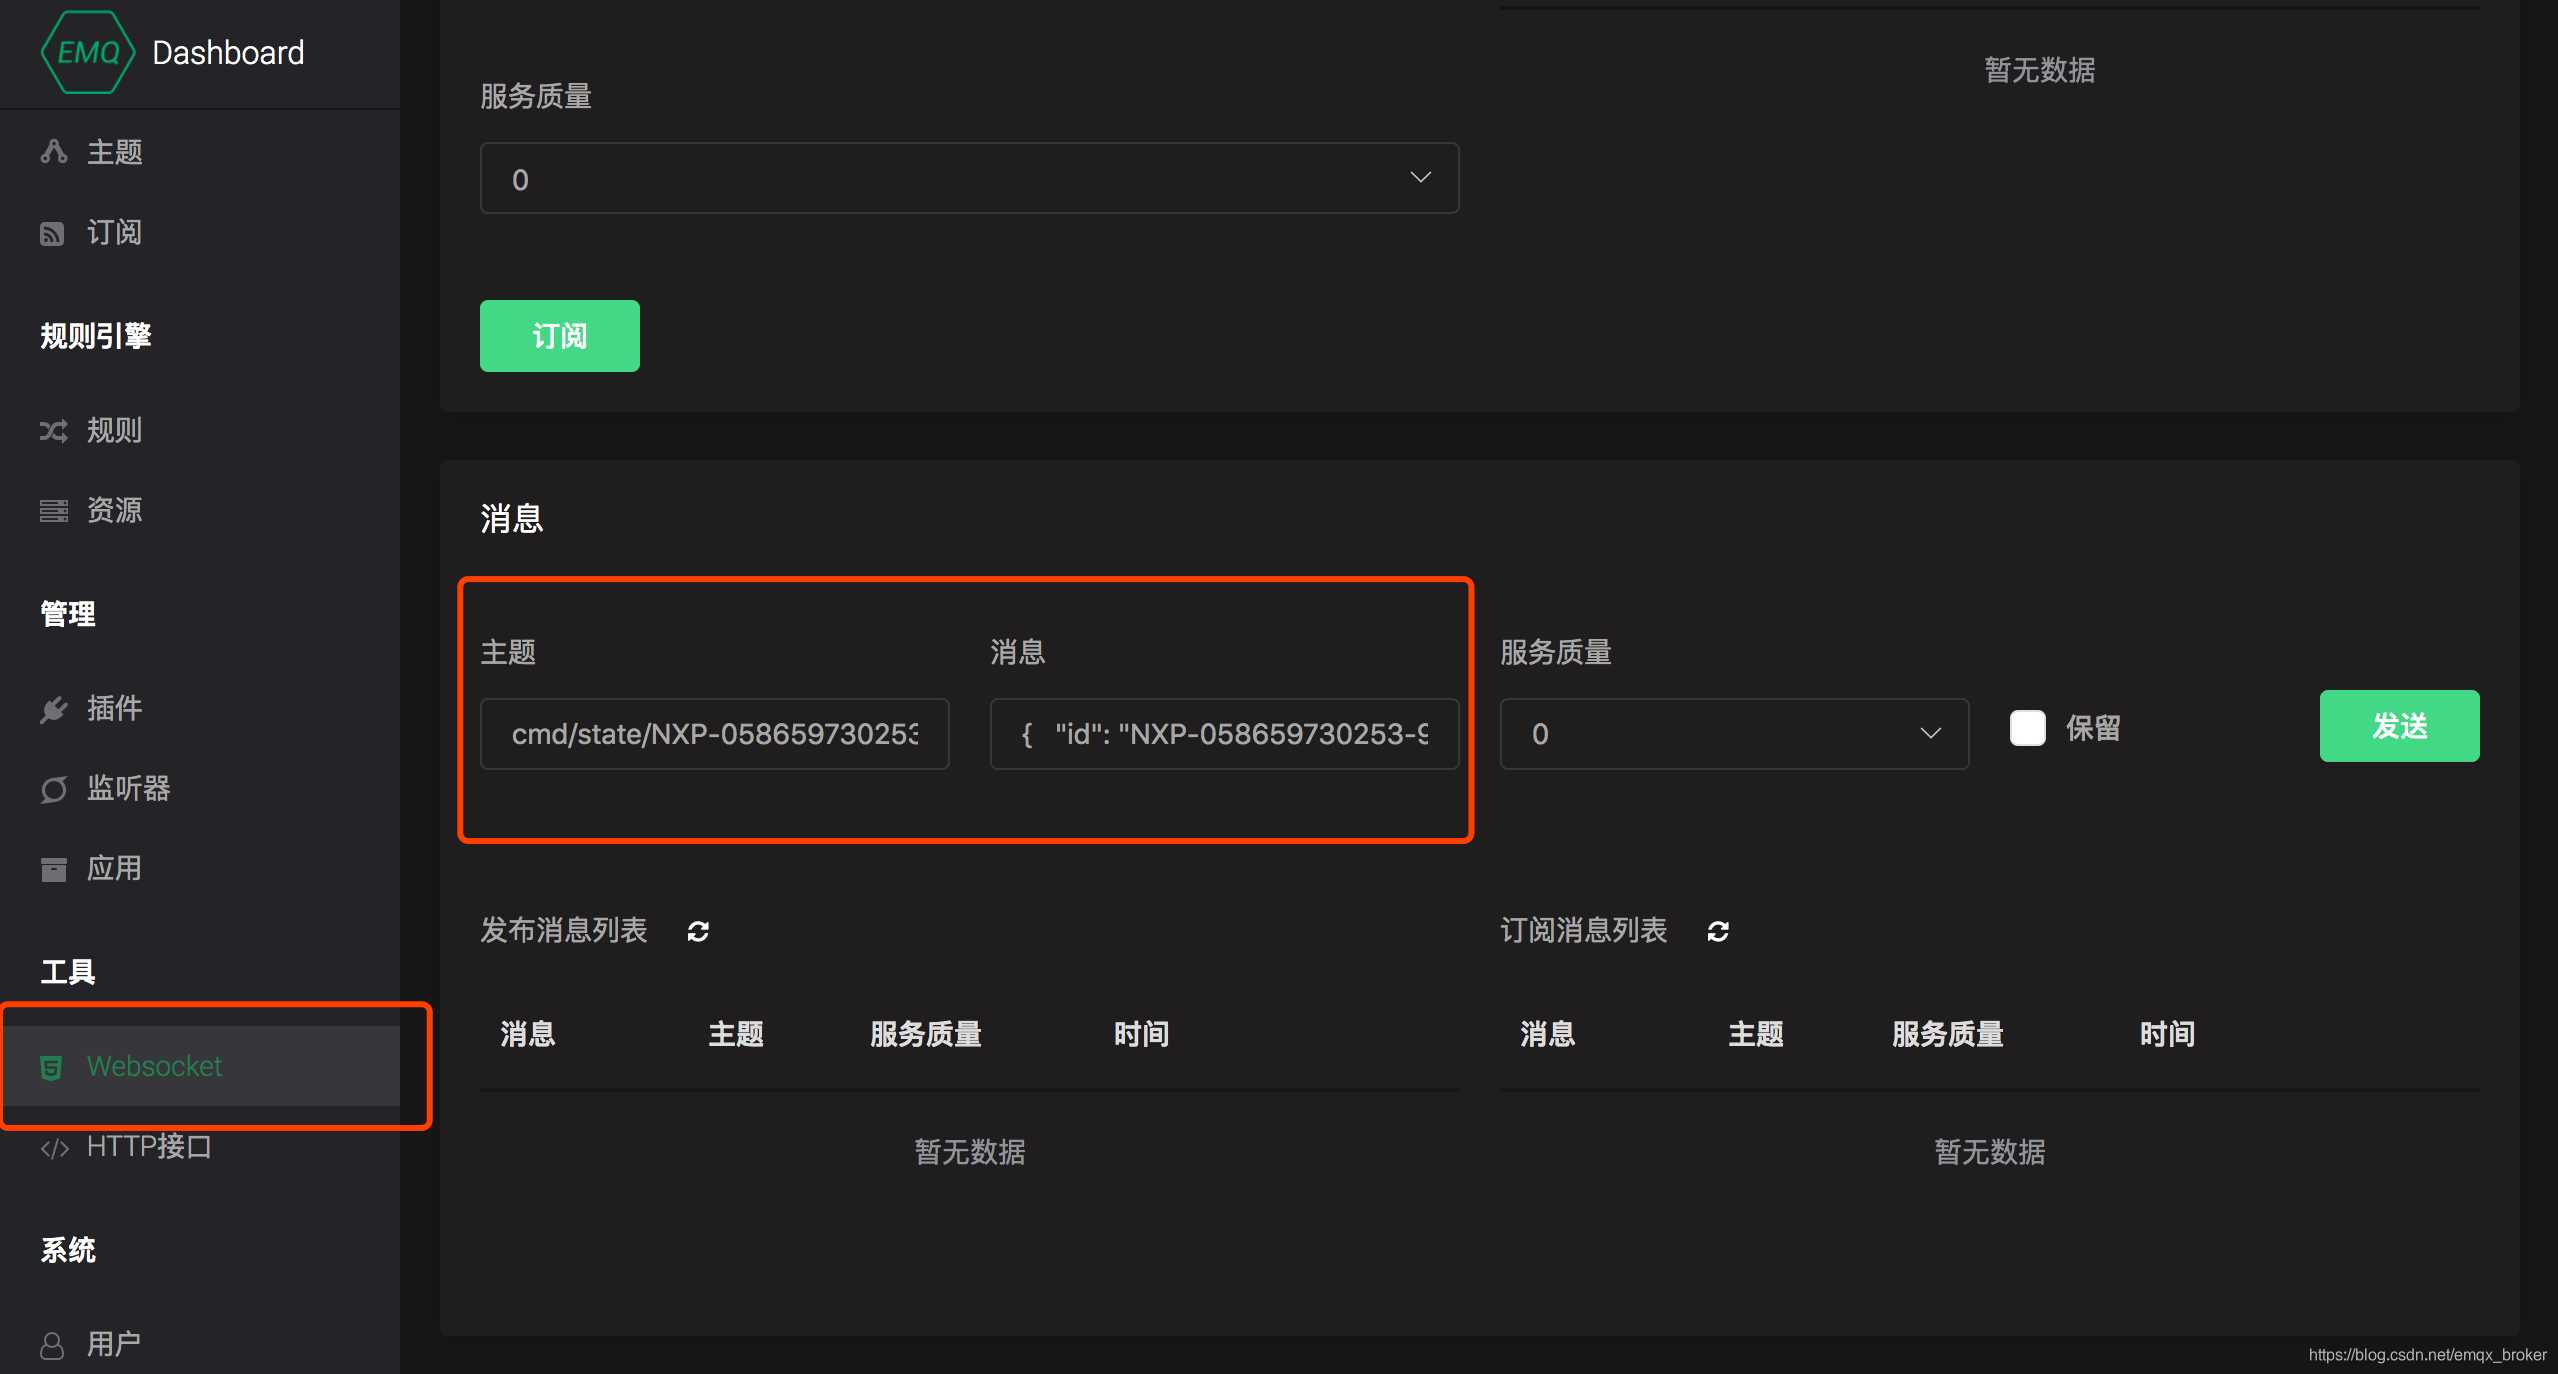
Task: Click the 主题 input field in message section
Action: pyautogui.click(x=712, y=733)
